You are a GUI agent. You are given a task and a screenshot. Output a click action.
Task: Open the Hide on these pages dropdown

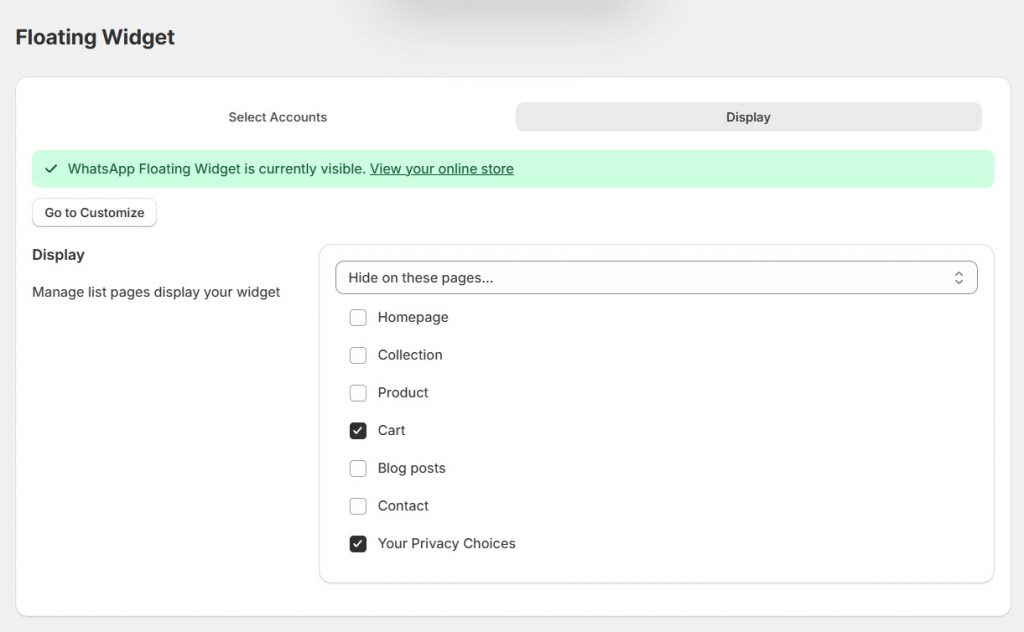click(656, 277)
